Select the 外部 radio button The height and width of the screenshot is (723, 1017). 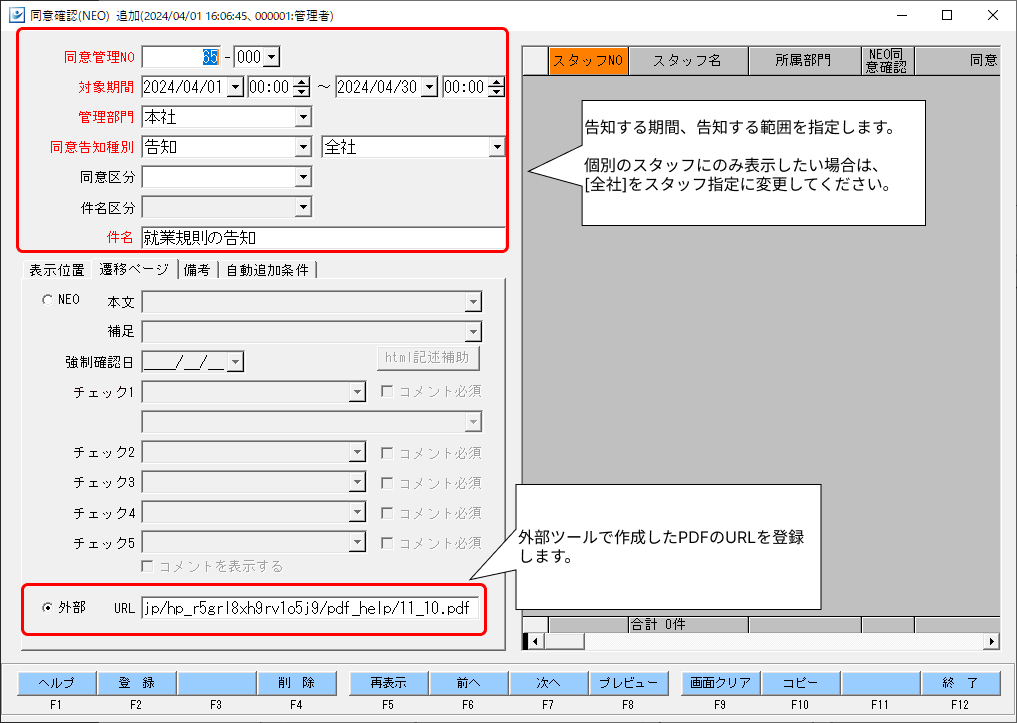pos(47,608)
